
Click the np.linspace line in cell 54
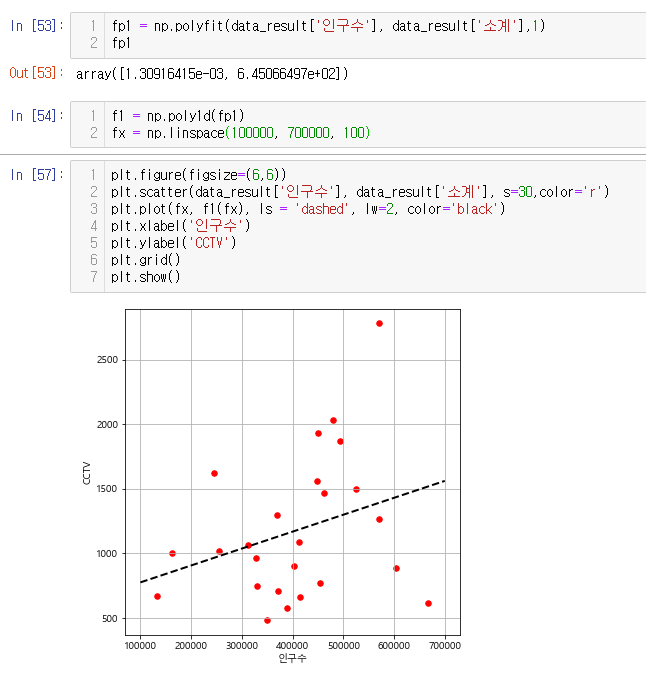point(240,133)
